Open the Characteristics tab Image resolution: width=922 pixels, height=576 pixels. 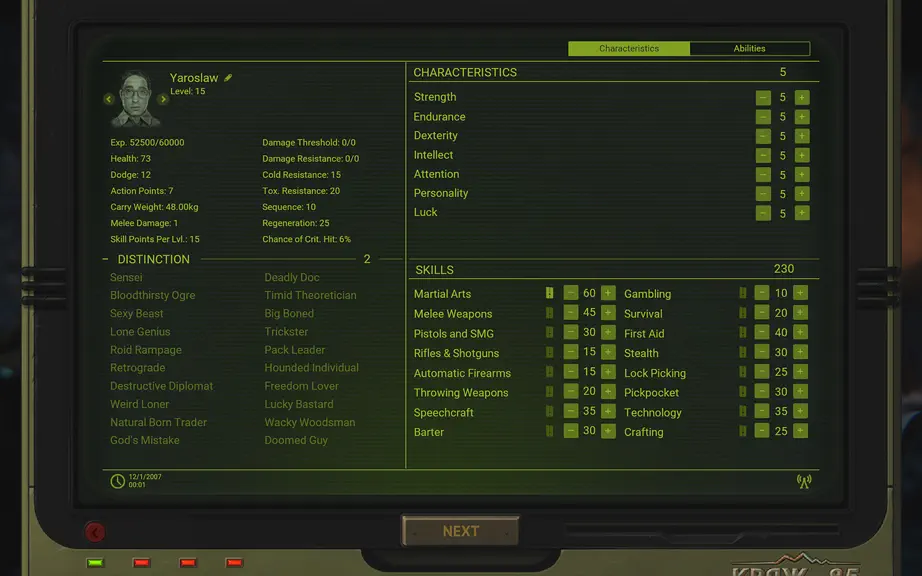[x=629, y=48]
